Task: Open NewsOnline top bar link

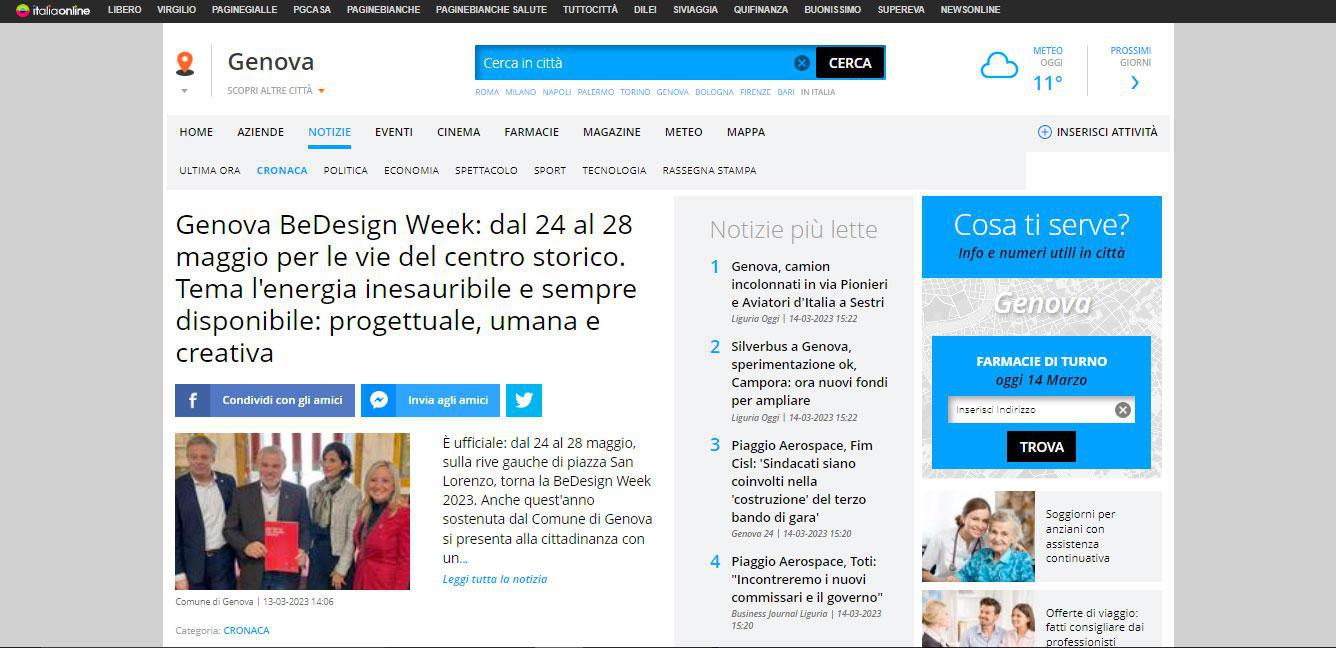Action: pyautogui.click(x=970, y=10)
